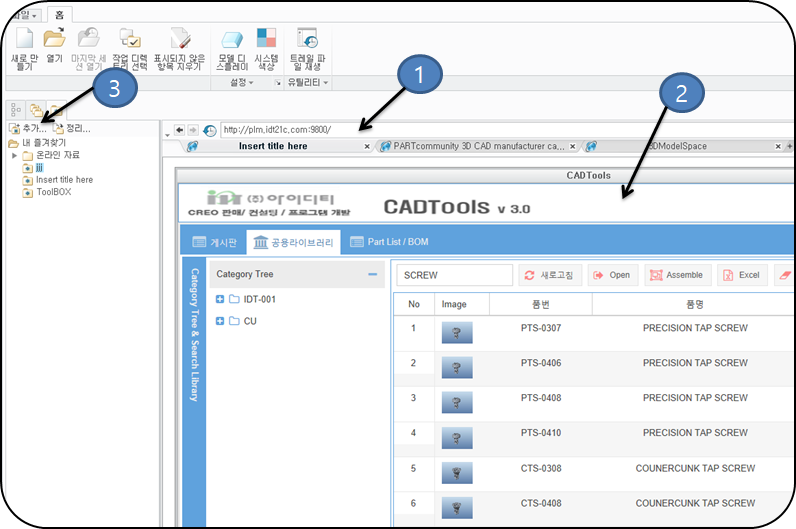Click the CU folder icon
Image resolution: width=796 pixels, height=529 pixels.
point(234,321)
